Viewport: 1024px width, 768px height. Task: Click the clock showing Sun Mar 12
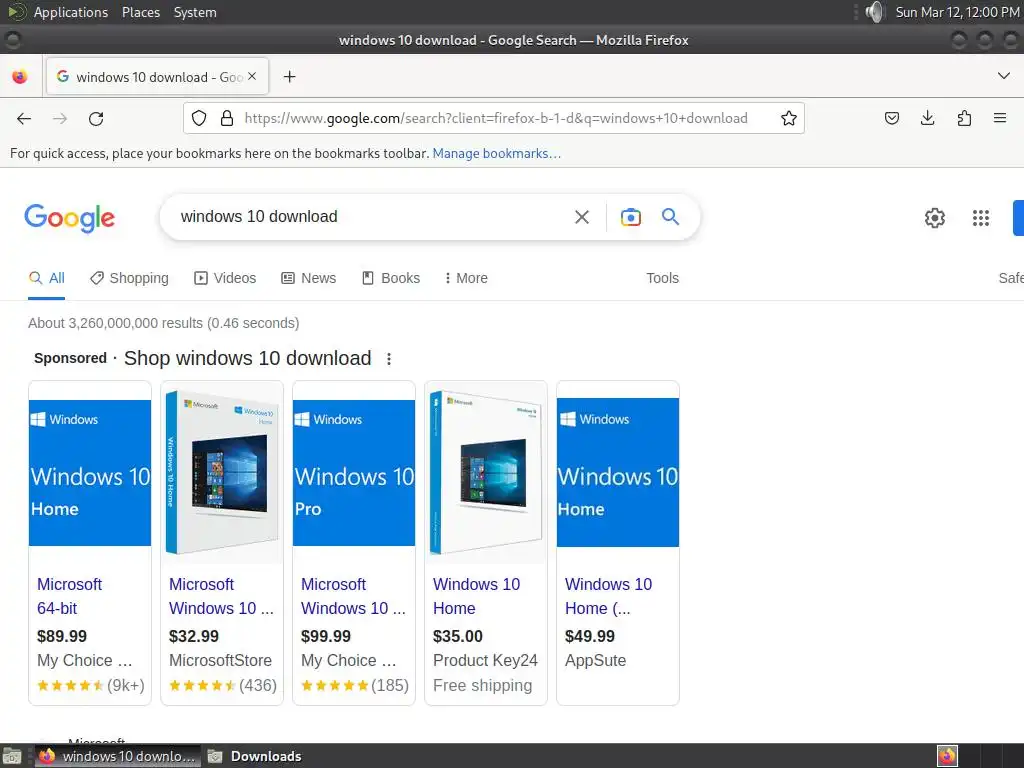pyautogui.click(x=957, y=12)
